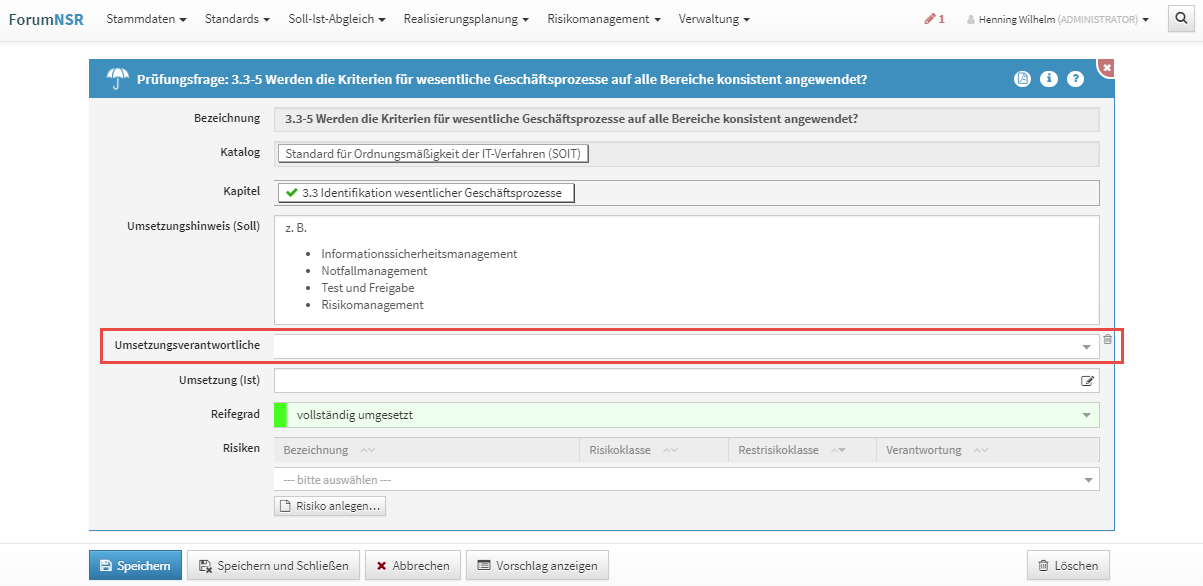Screen dimensions: 1203x586
Task: Click the Löschen button
Action: point(1068,565)
